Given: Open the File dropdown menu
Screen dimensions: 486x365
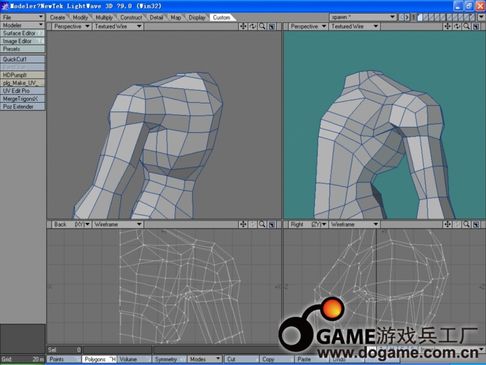Looking at the screenshot, I should click(22, 17).
